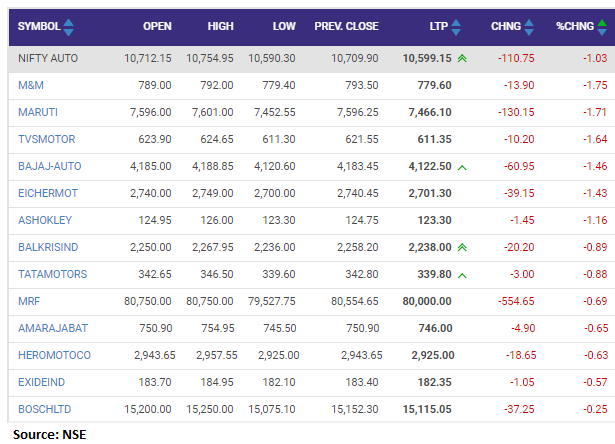
Task: Select the NIFTY AUTO index row label
Action: pos(48,59)
